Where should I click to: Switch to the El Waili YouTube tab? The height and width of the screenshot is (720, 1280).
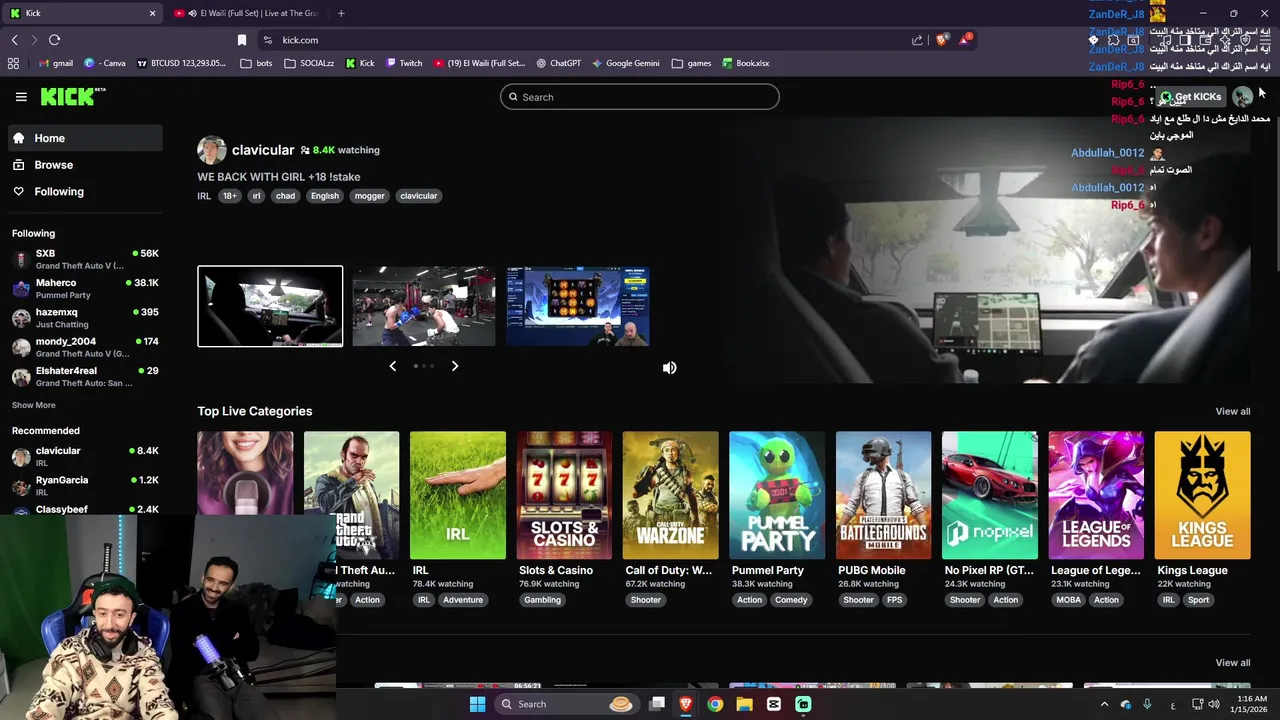246,13
